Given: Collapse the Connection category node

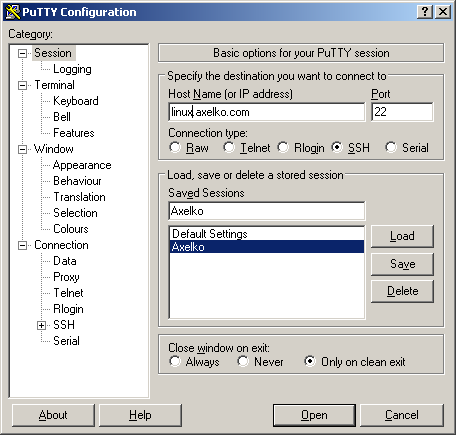Looking at the screenshot, I should [22, 245].
